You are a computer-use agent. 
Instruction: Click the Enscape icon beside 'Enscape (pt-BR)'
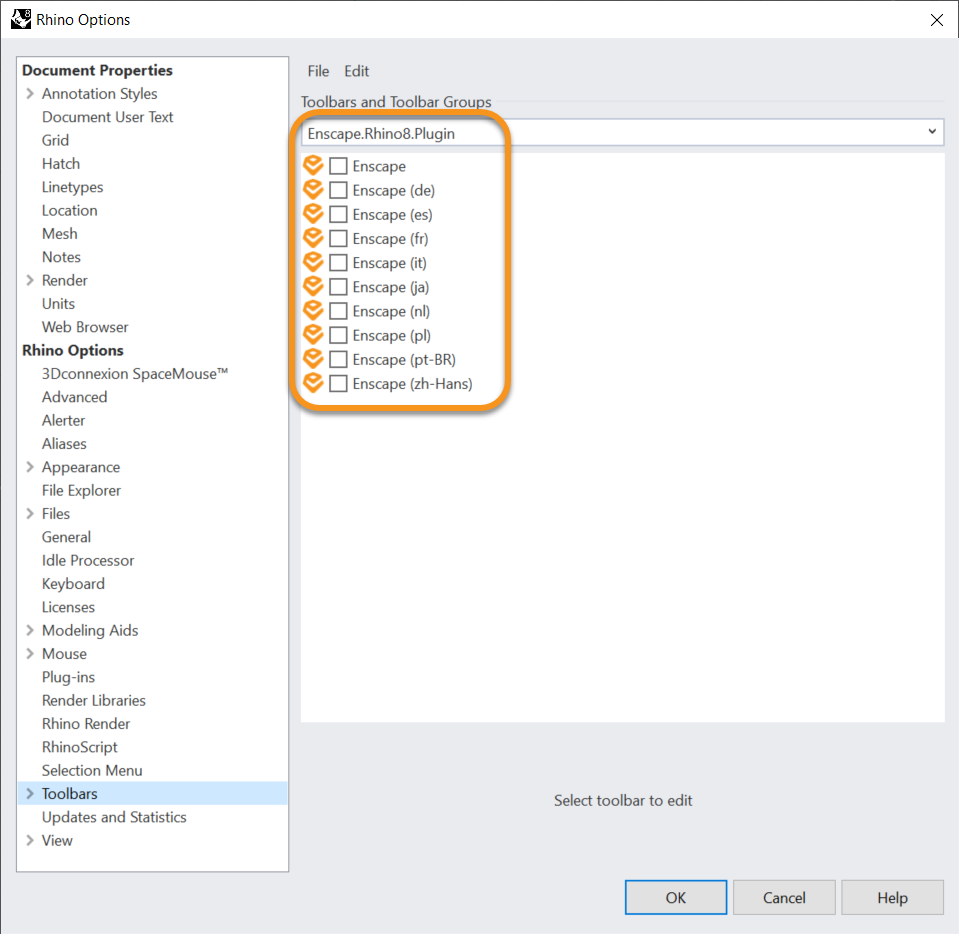click(313, 358)
